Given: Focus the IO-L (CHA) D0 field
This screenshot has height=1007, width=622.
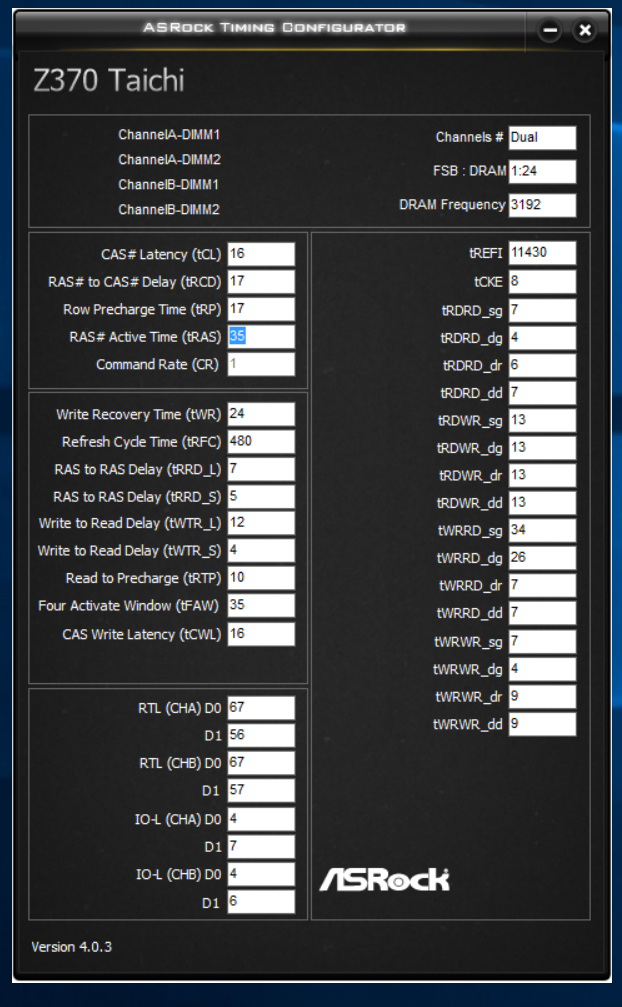Looking at the screenshot, I should (261, 819).
